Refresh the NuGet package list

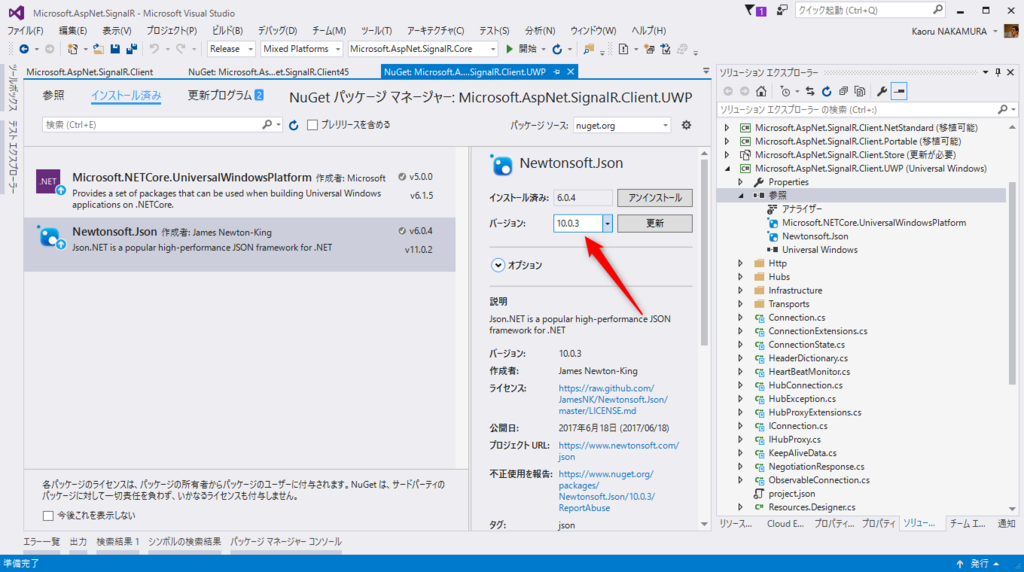pos(294,125)
